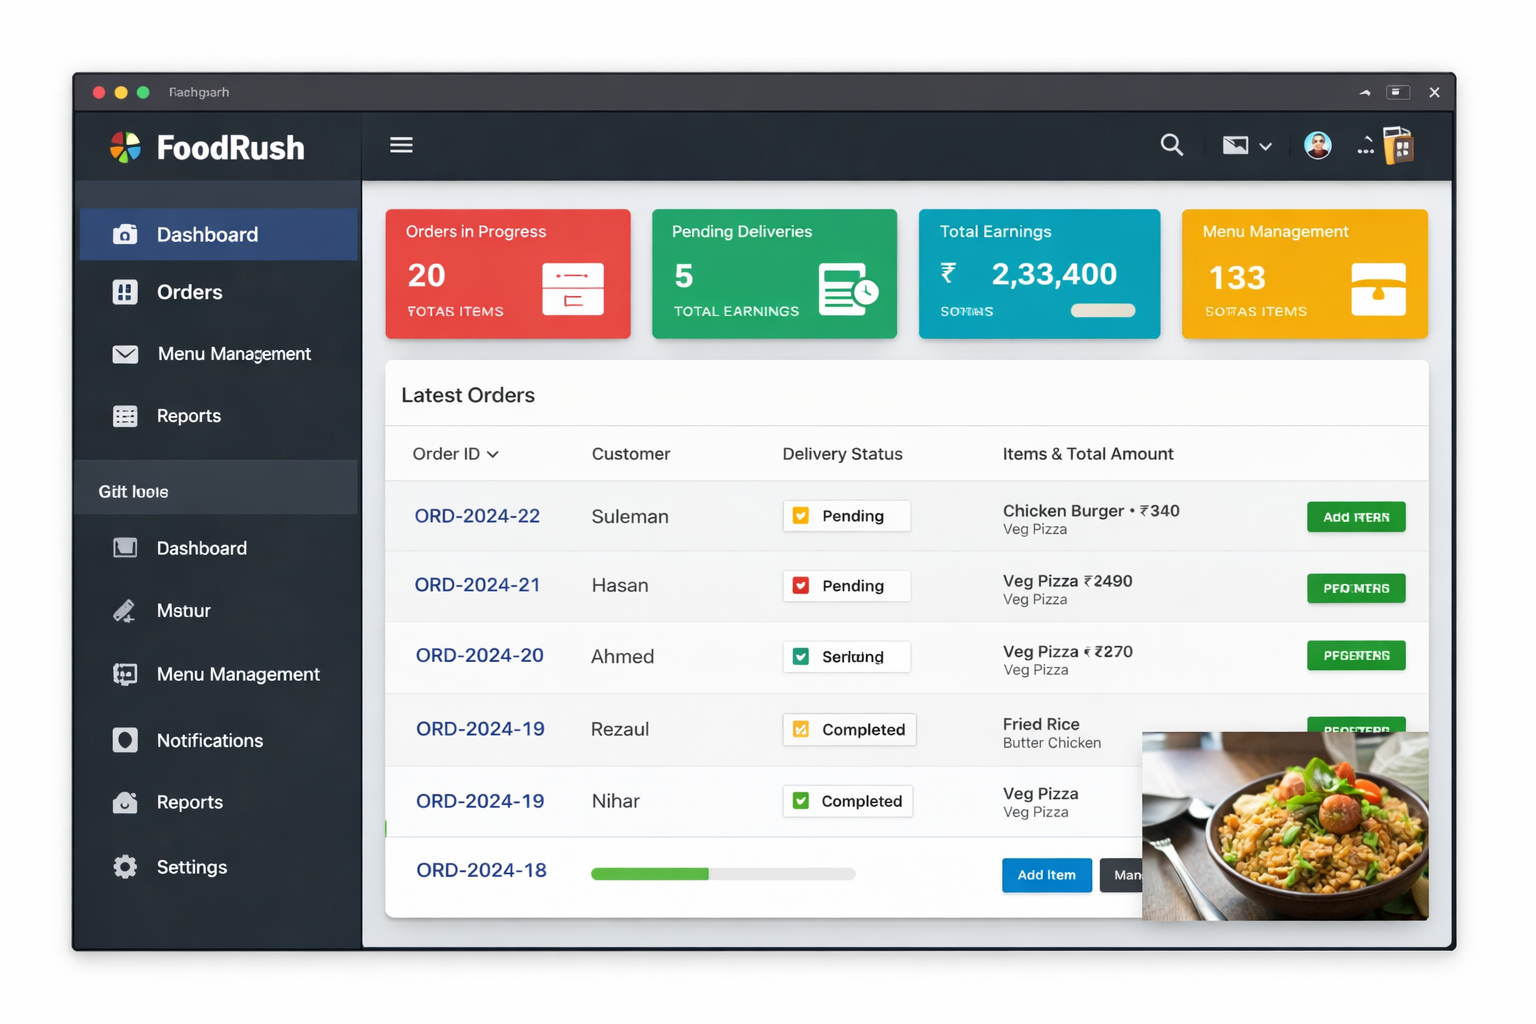1536x1024 pixels.
Task: Check the Serving status box for Ahmed
Action: point(799,657)
